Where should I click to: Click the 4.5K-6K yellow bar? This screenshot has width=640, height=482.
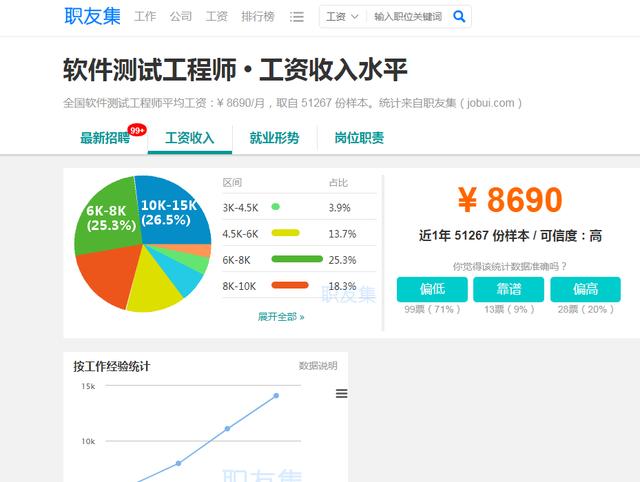pyautogui.click(x=285, y=233)
